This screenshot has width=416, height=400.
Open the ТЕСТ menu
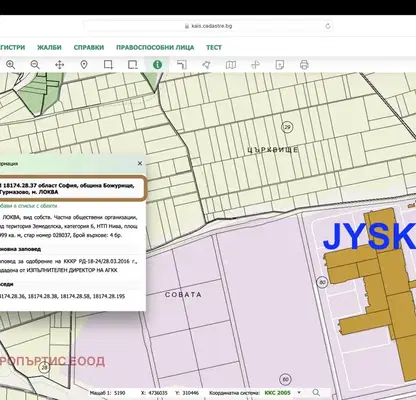[214, 47]
